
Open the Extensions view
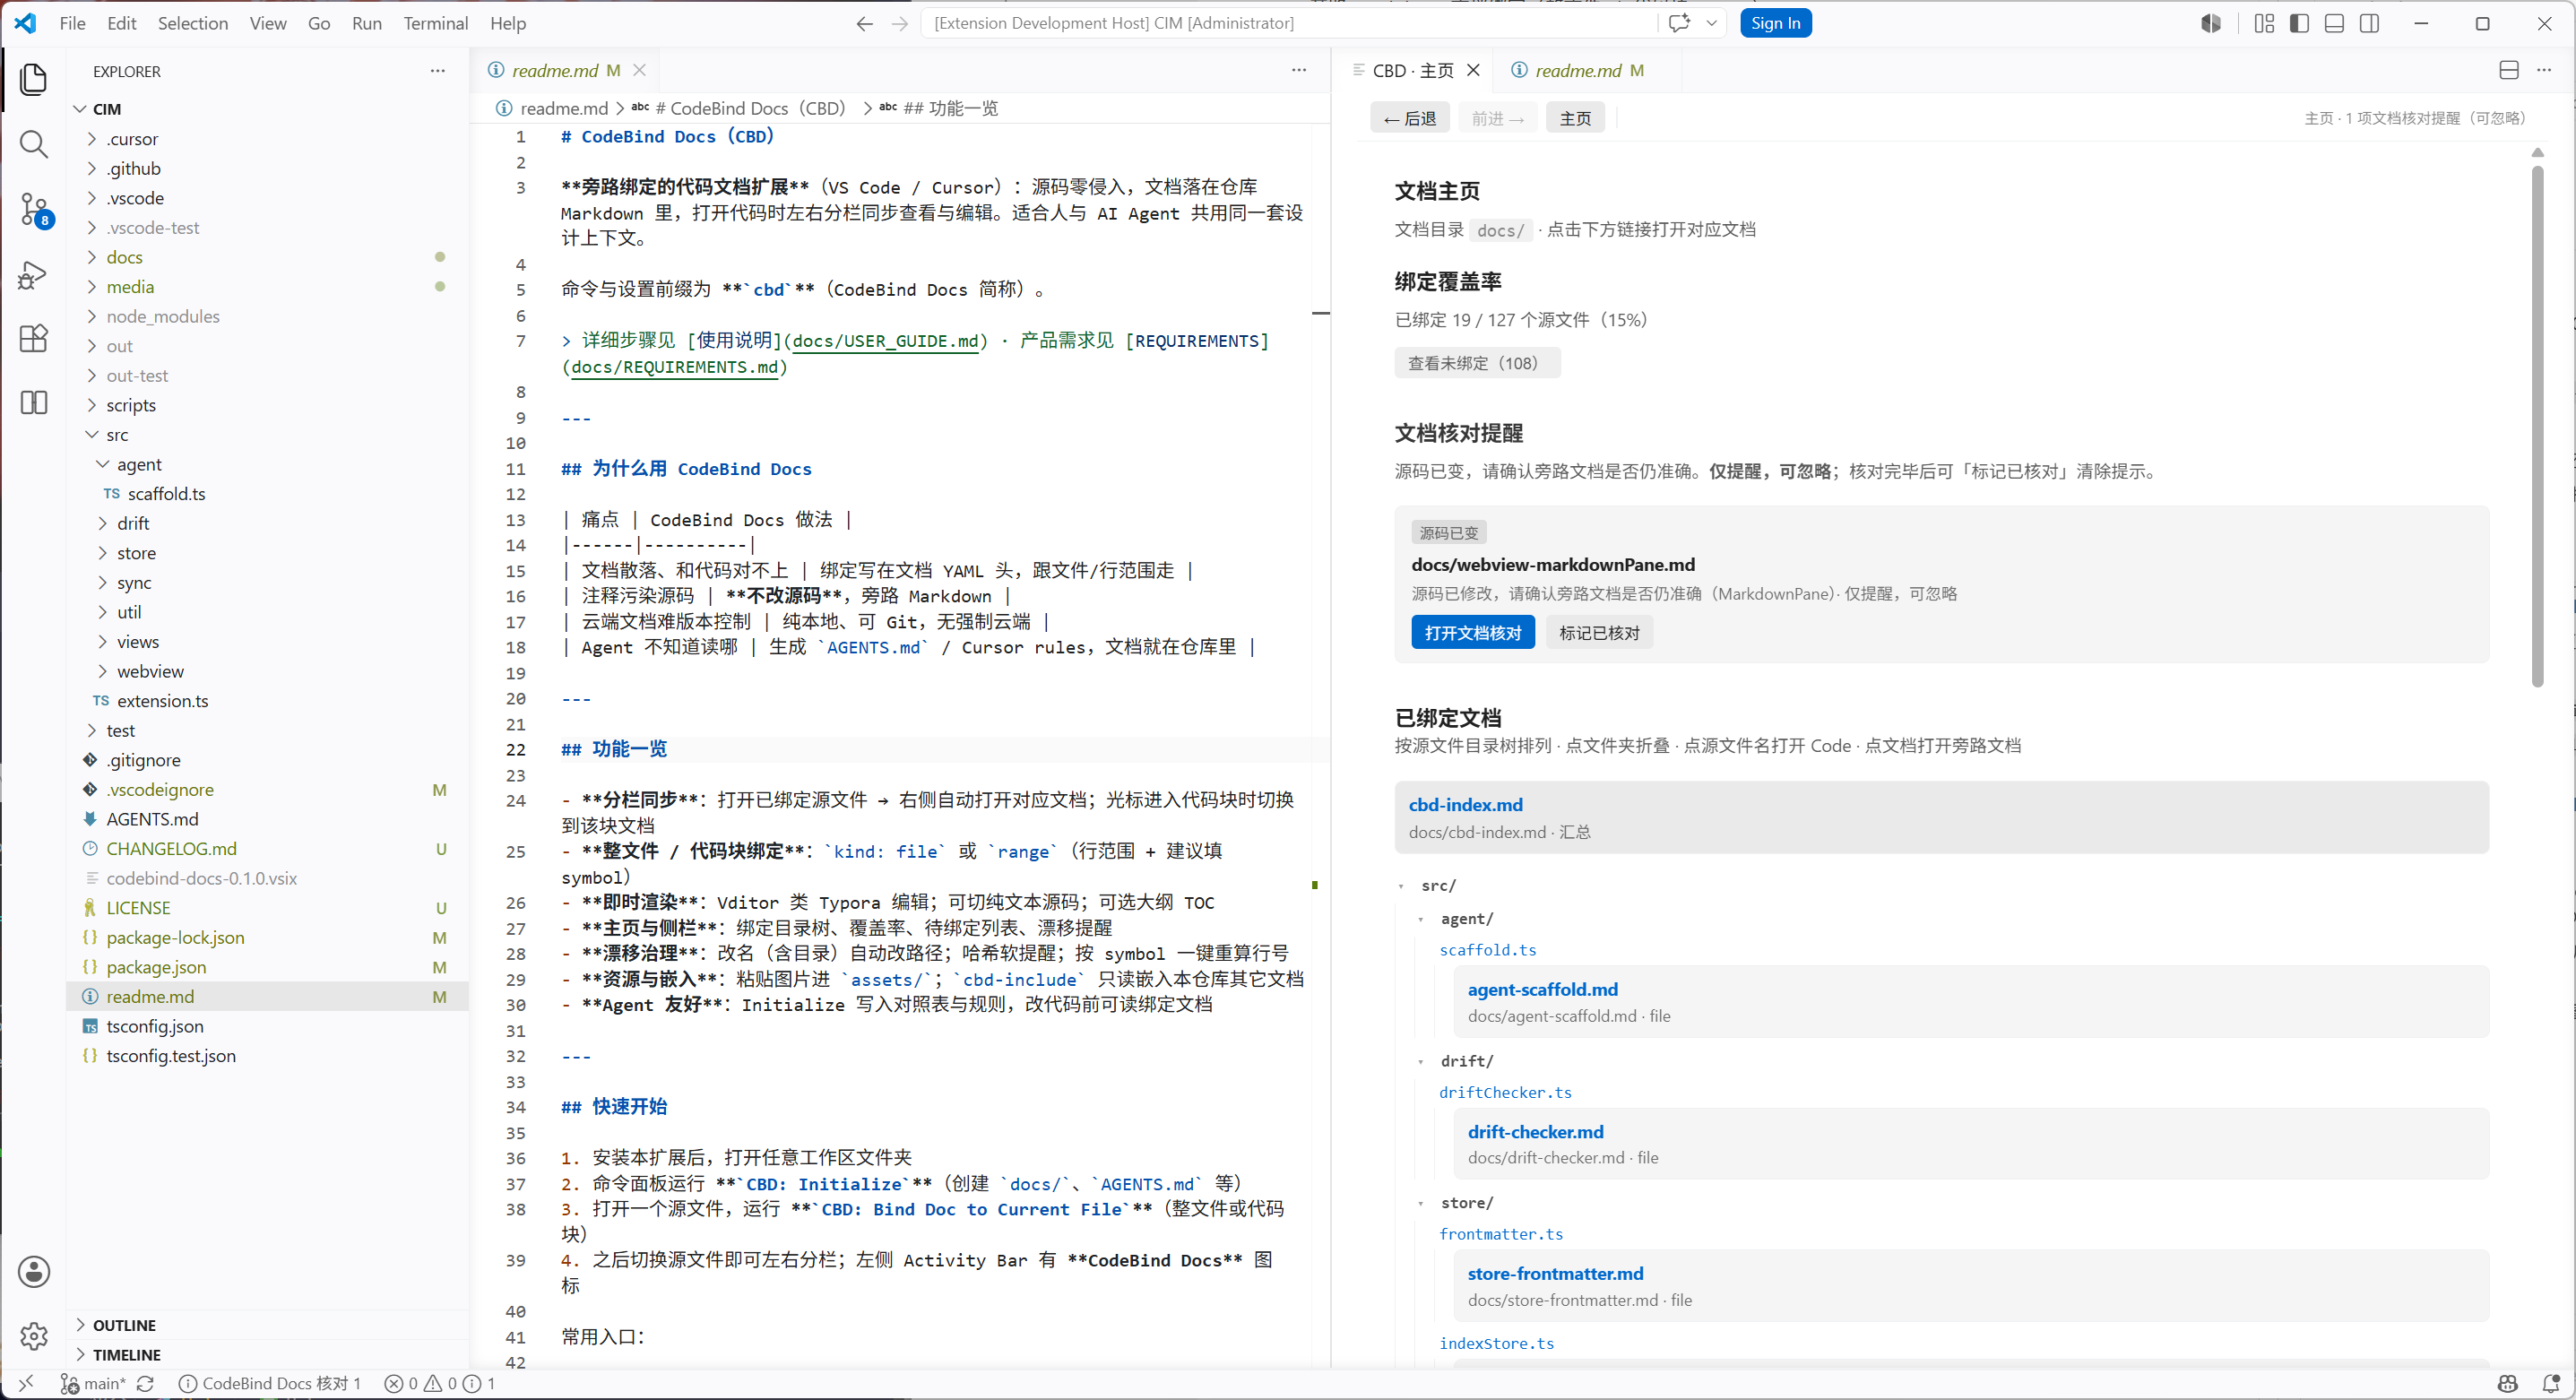pos(34,338)
